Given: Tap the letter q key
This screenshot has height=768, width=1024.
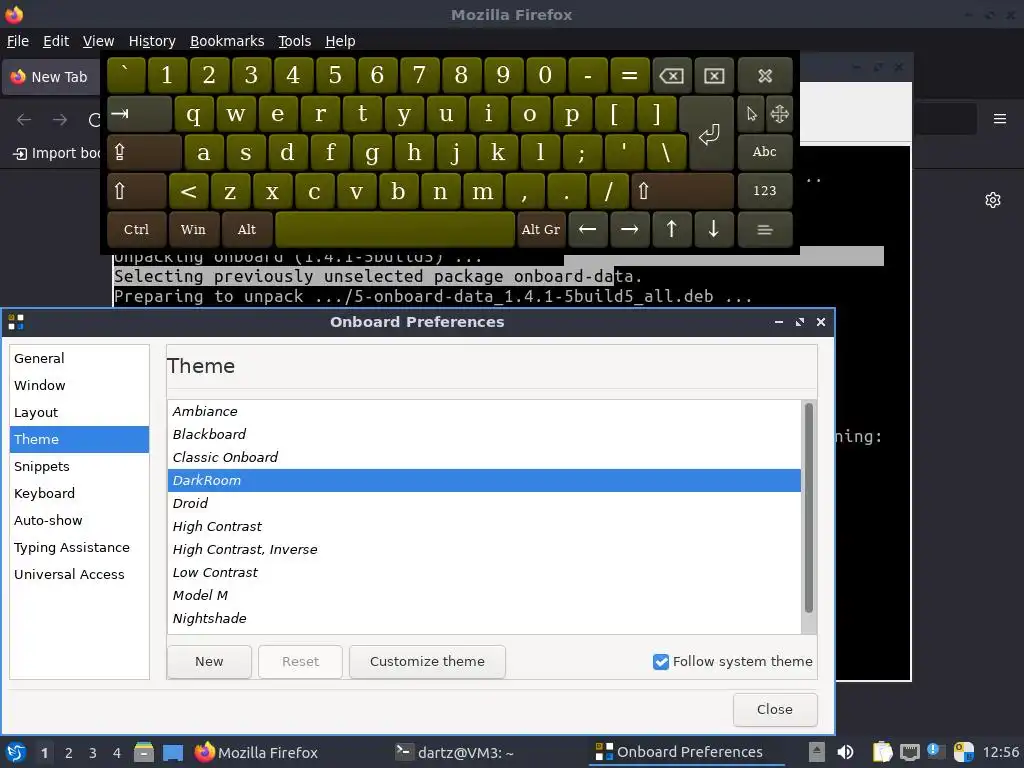Looking at the screenshot, I should click(x=193, y=114).
